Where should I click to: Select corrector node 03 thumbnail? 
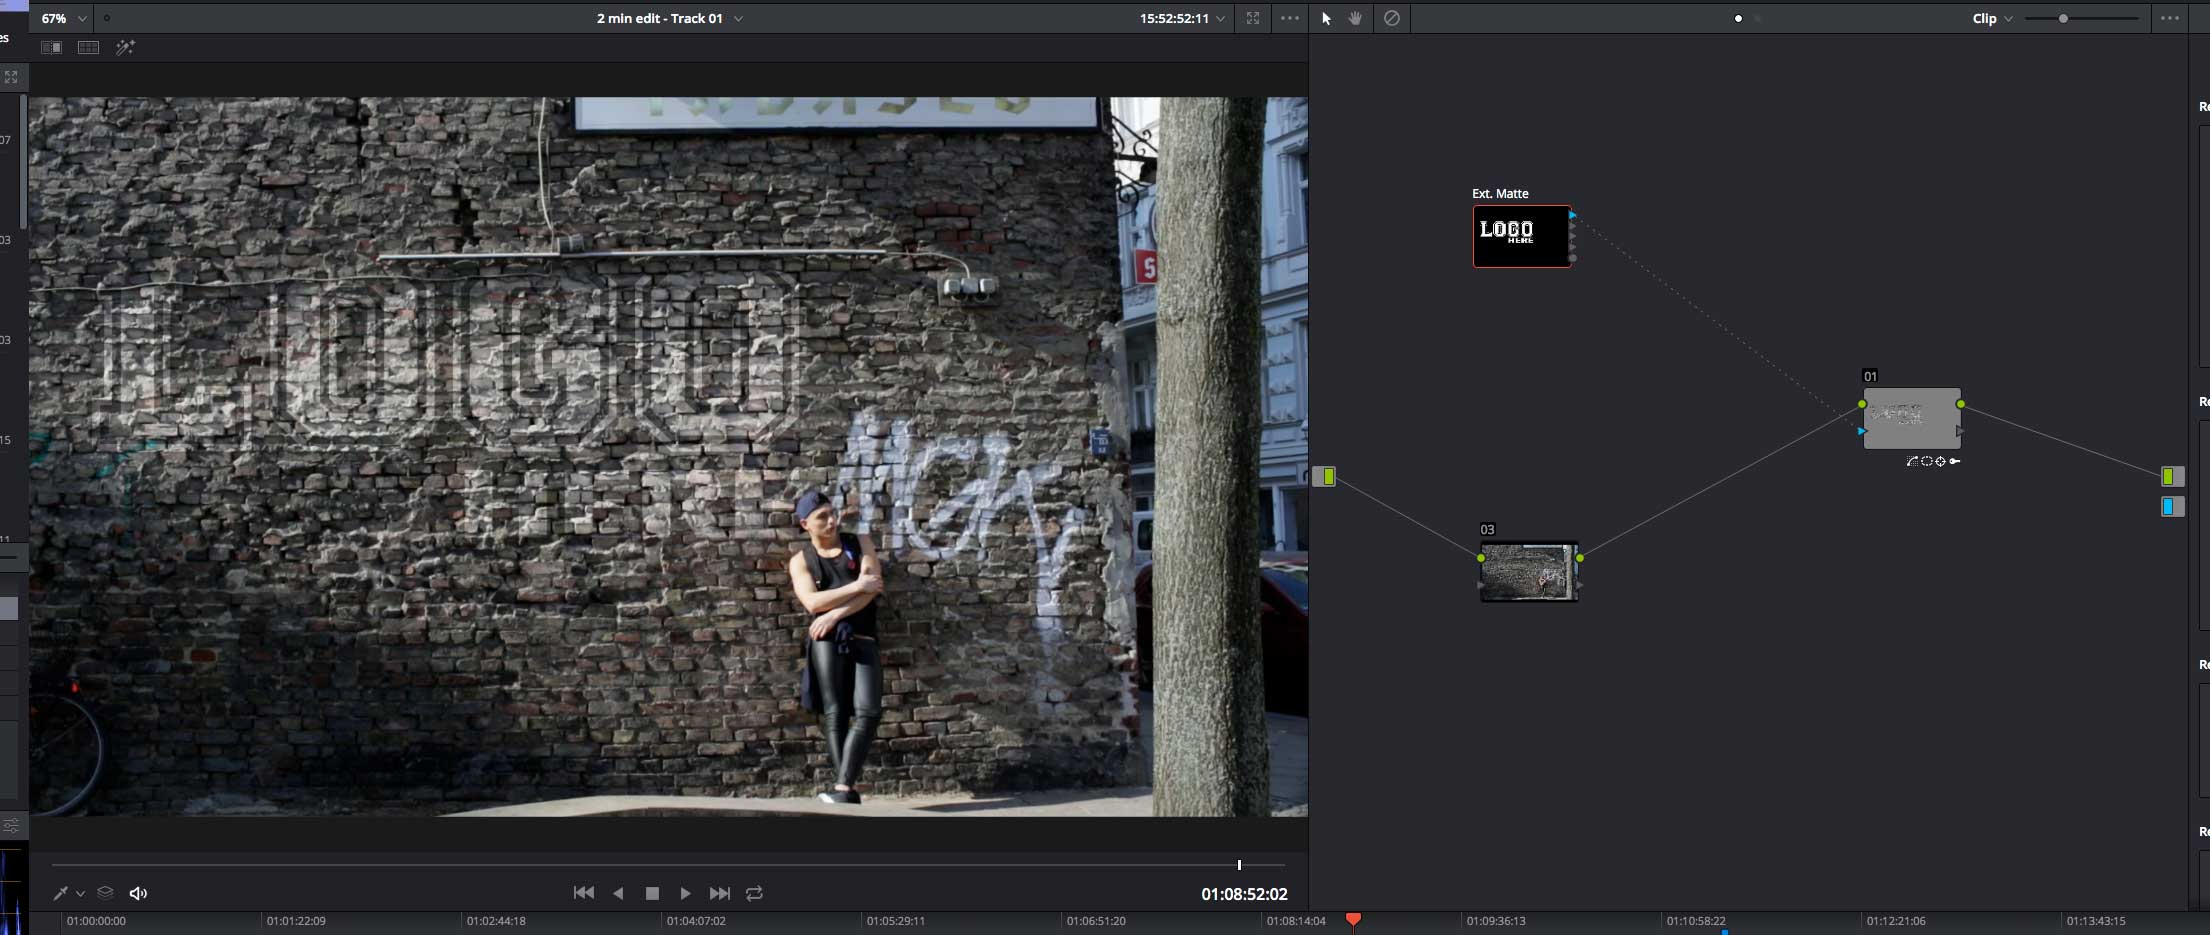click(1529, 572)
